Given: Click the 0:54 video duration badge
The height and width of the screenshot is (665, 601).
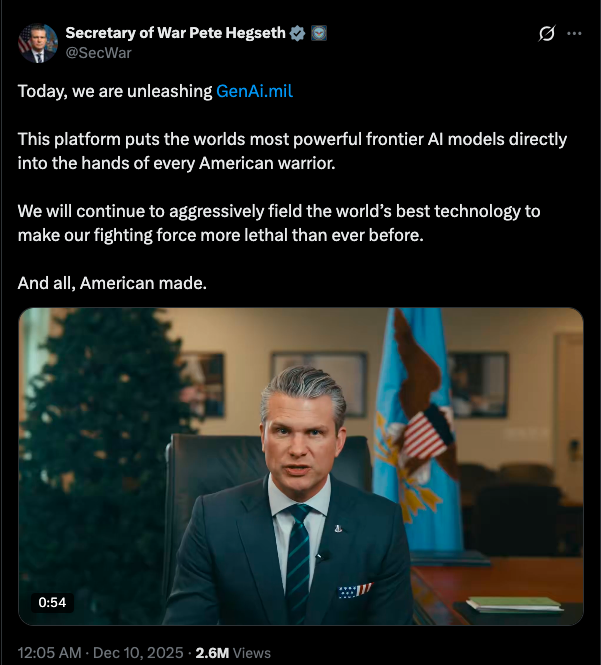Looking at the screenshot, I should 52,602.
